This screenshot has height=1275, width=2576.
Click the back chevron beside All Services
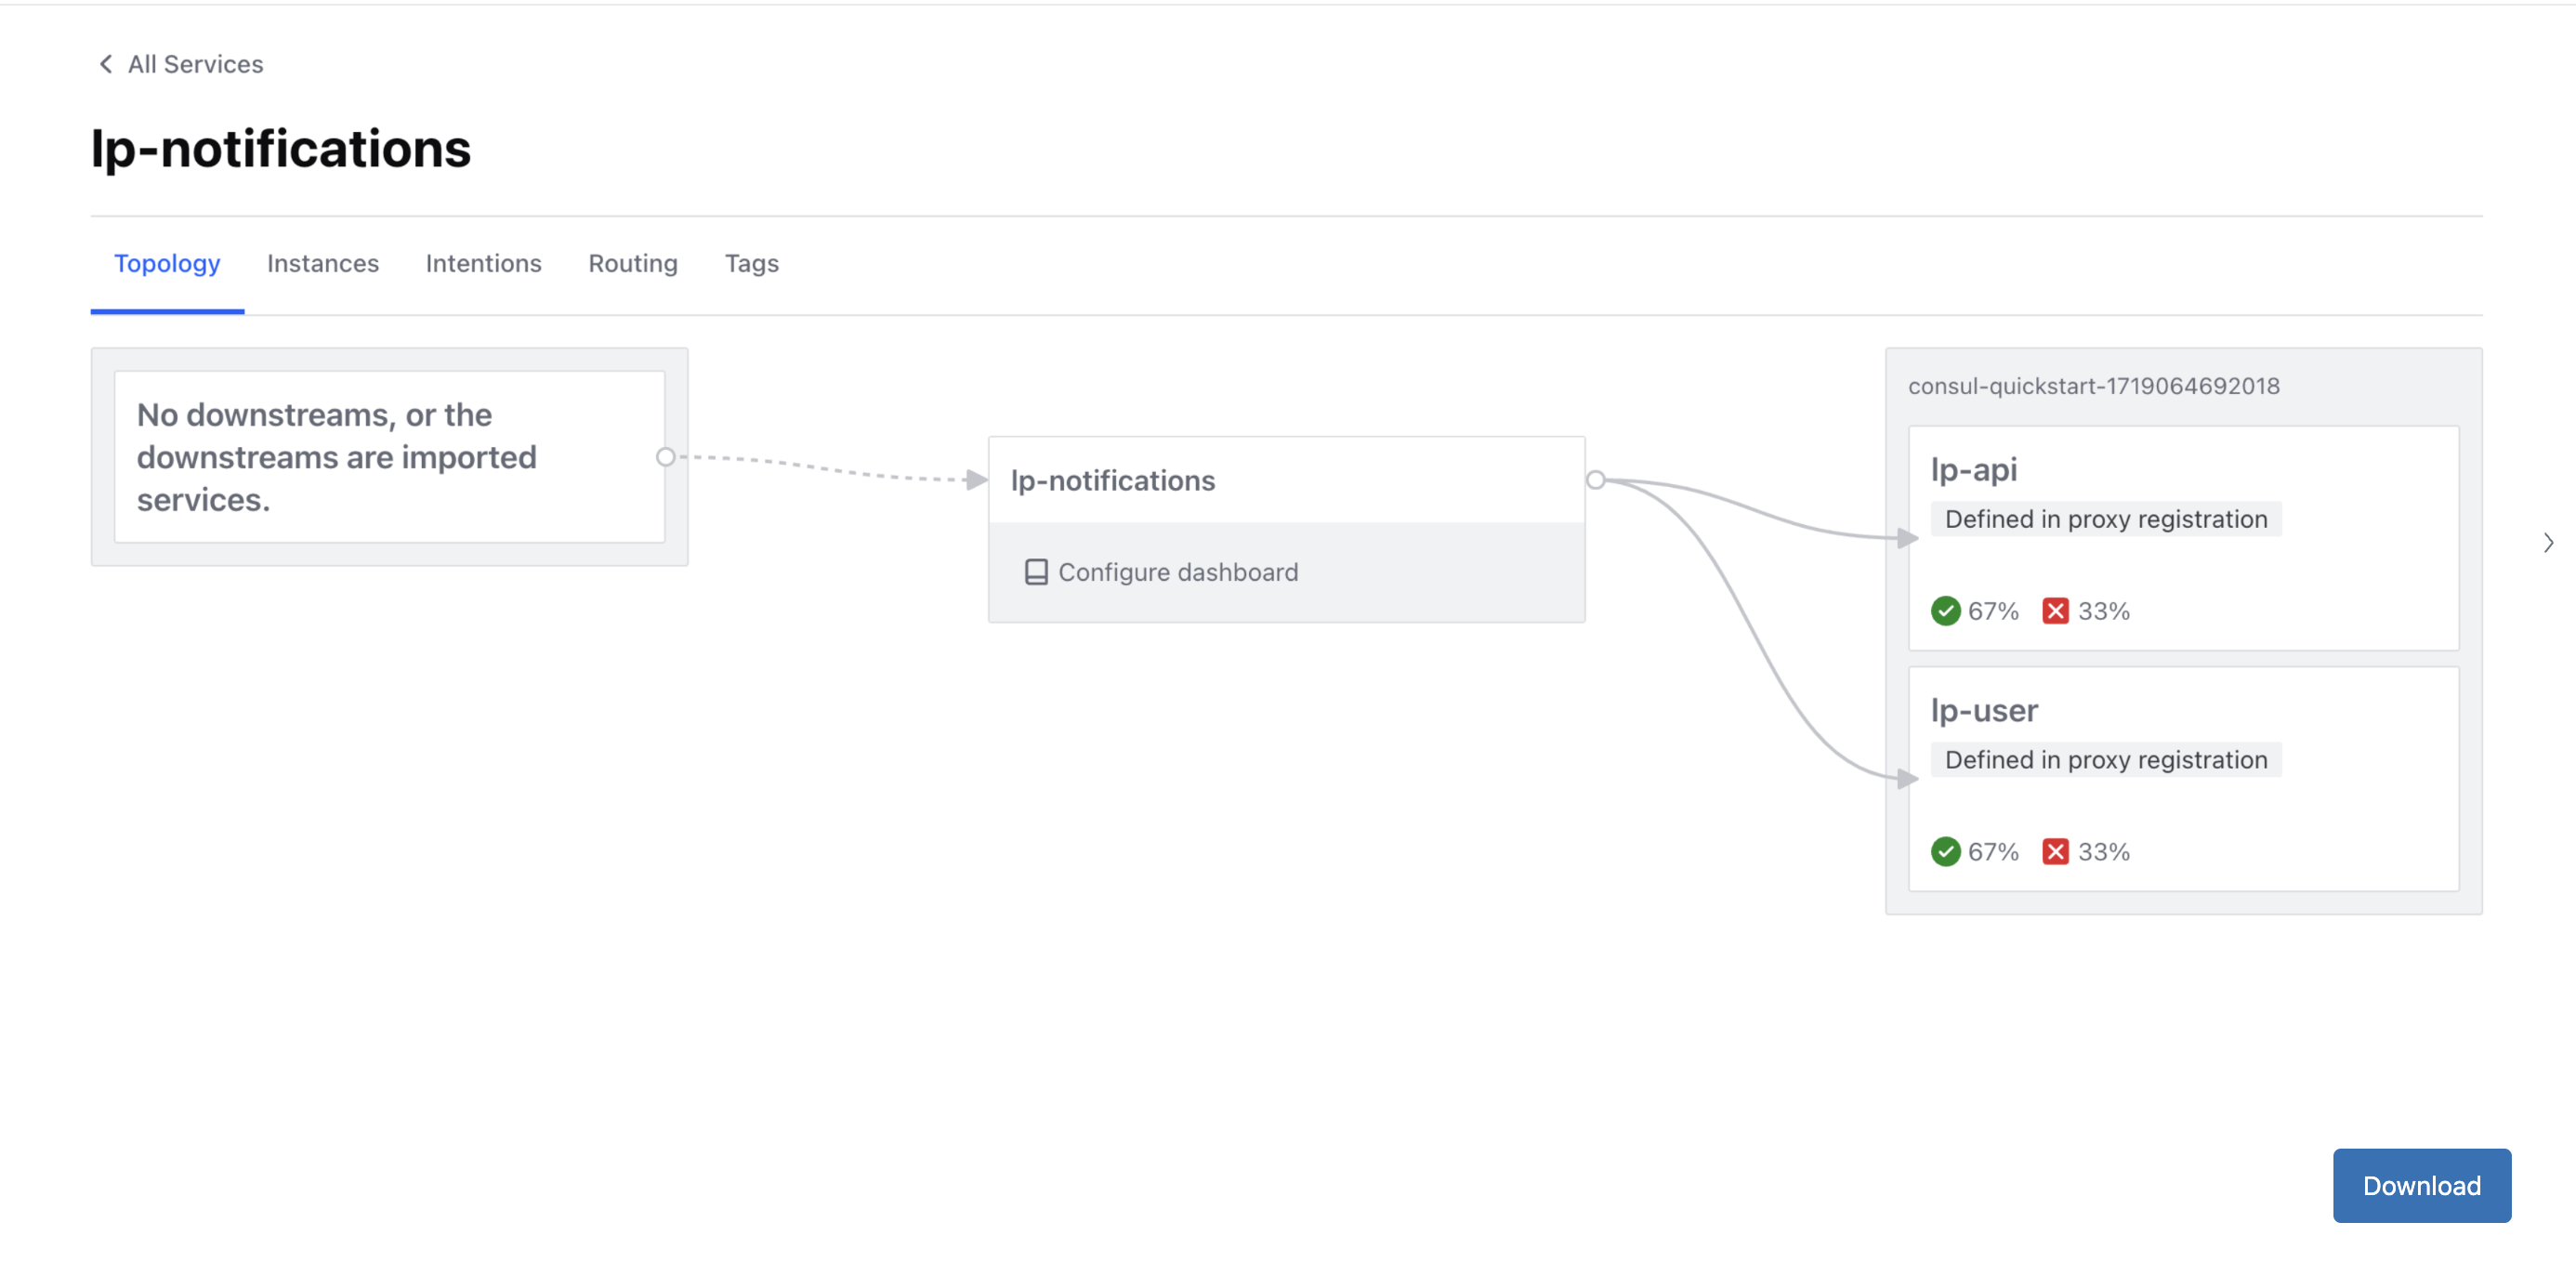106,64
